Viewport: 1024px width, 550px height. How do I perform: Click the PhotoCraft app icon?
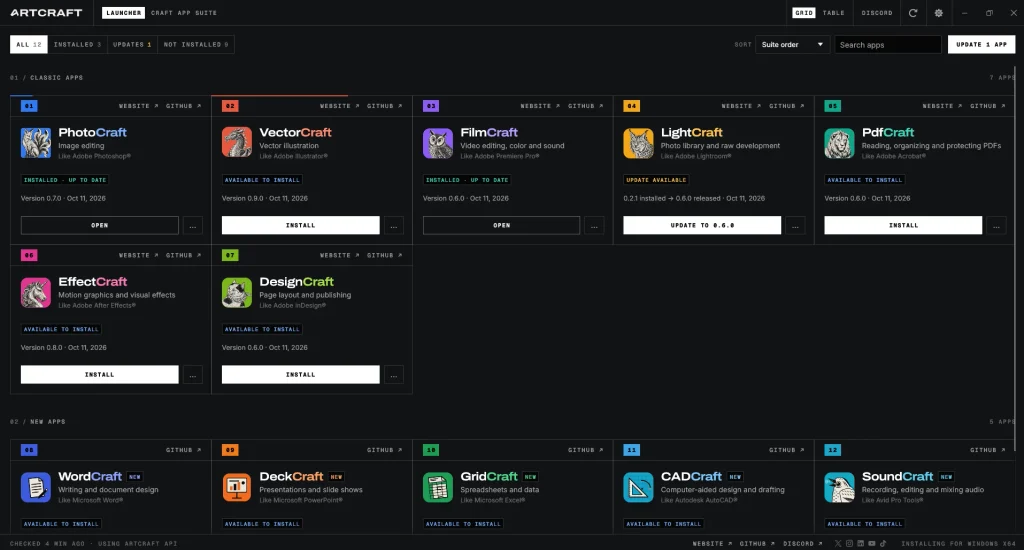(x=35, y=143)
